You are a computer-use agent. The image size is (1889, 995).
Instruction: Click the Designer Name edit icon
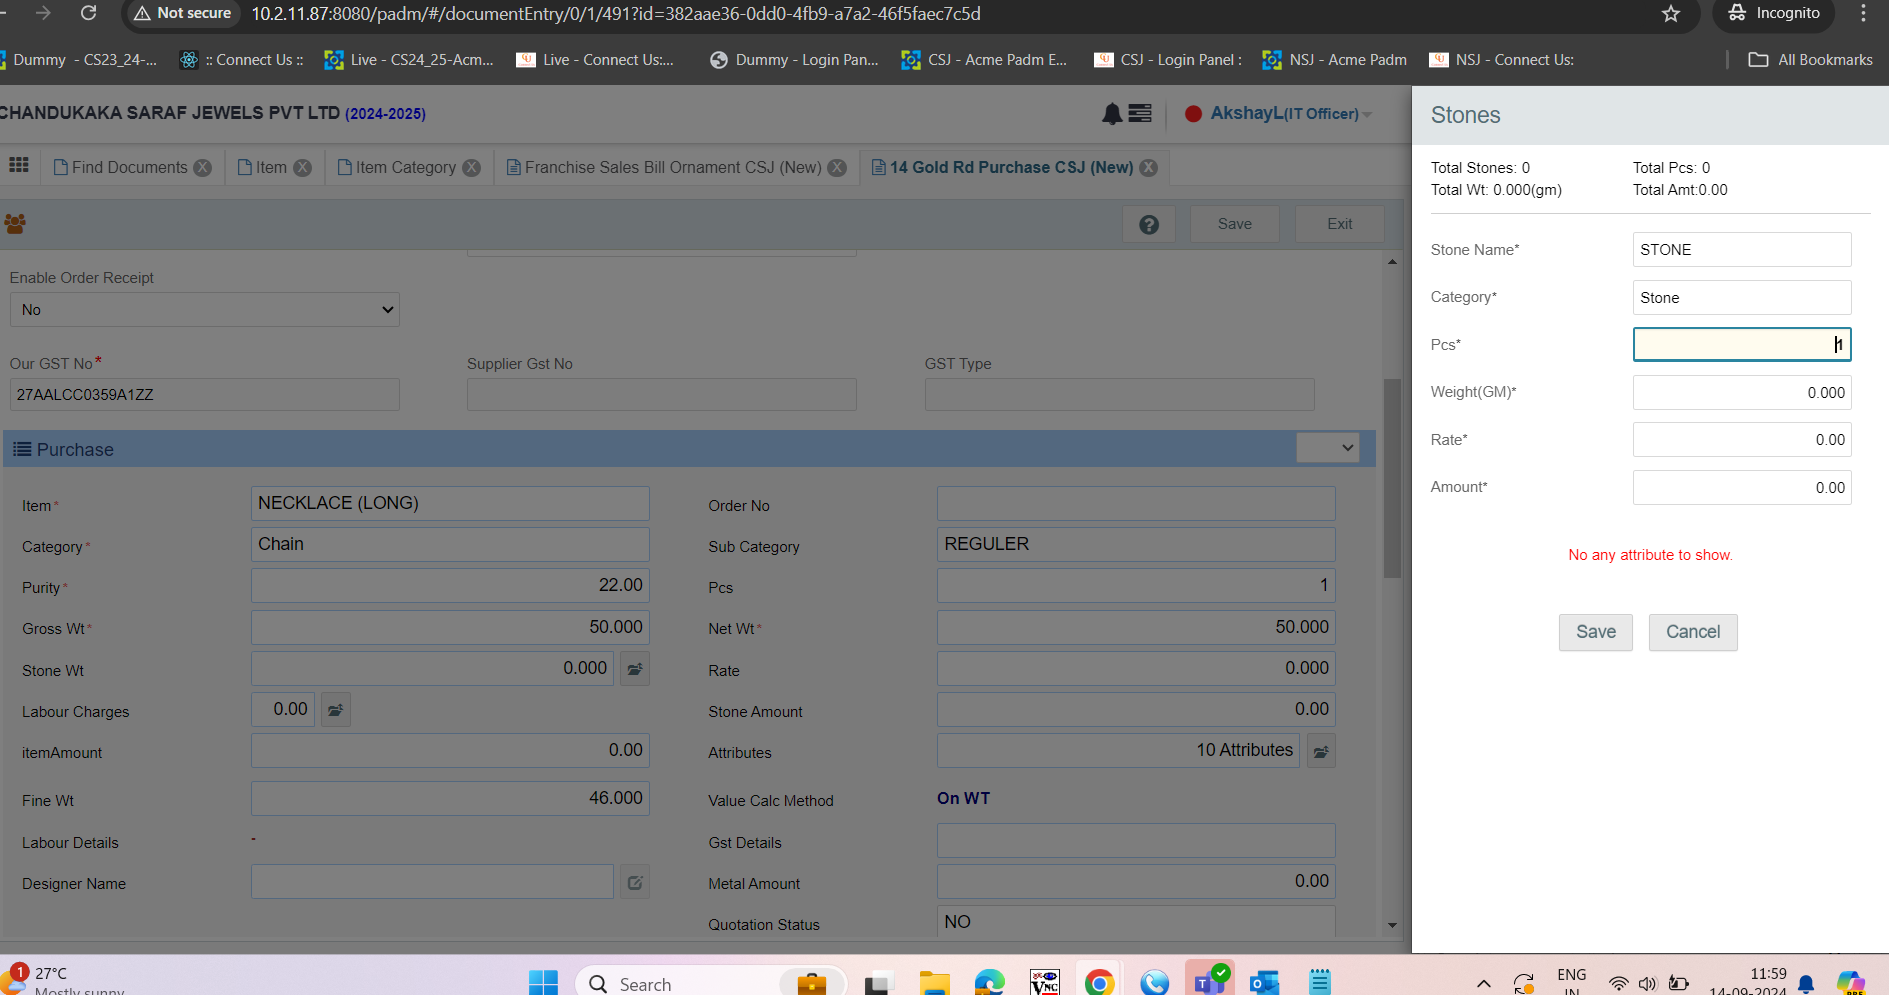pos(635,882)
